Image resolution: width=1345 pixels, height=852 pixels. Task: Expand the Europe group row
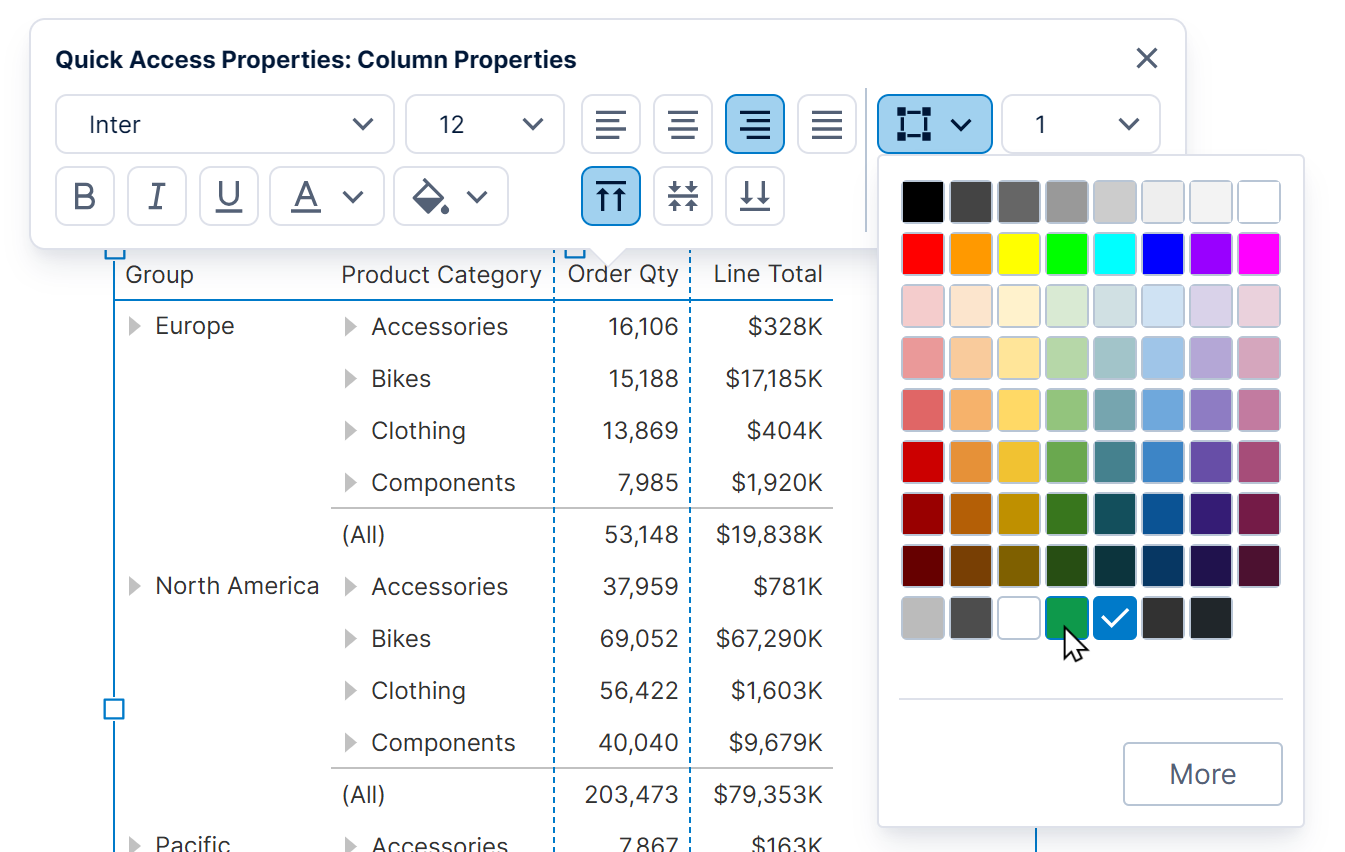tap(135, 325)
